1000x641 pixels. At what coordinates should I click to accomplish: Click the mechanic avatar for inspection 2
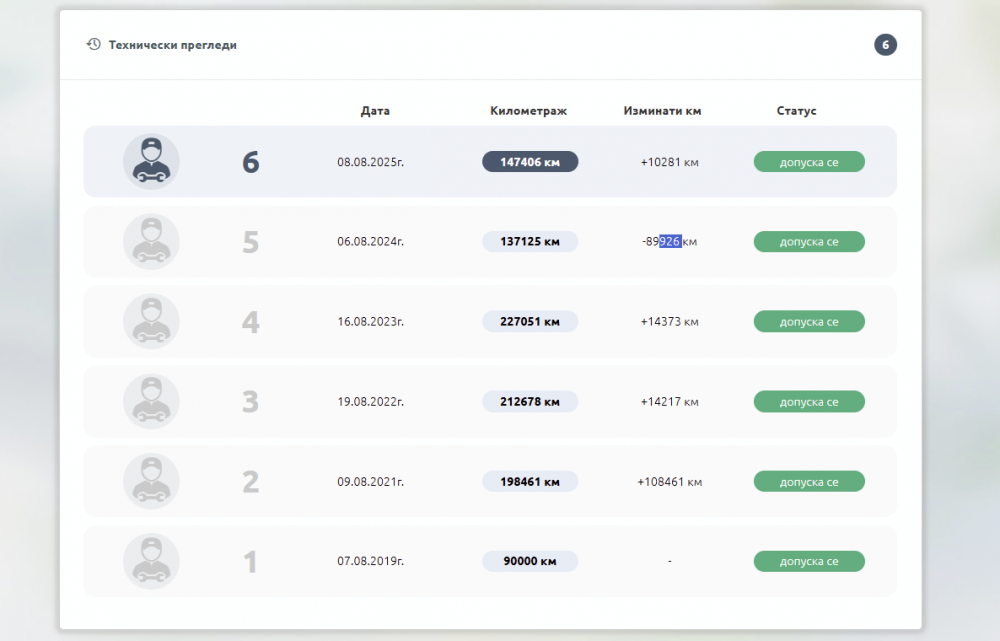151,482
